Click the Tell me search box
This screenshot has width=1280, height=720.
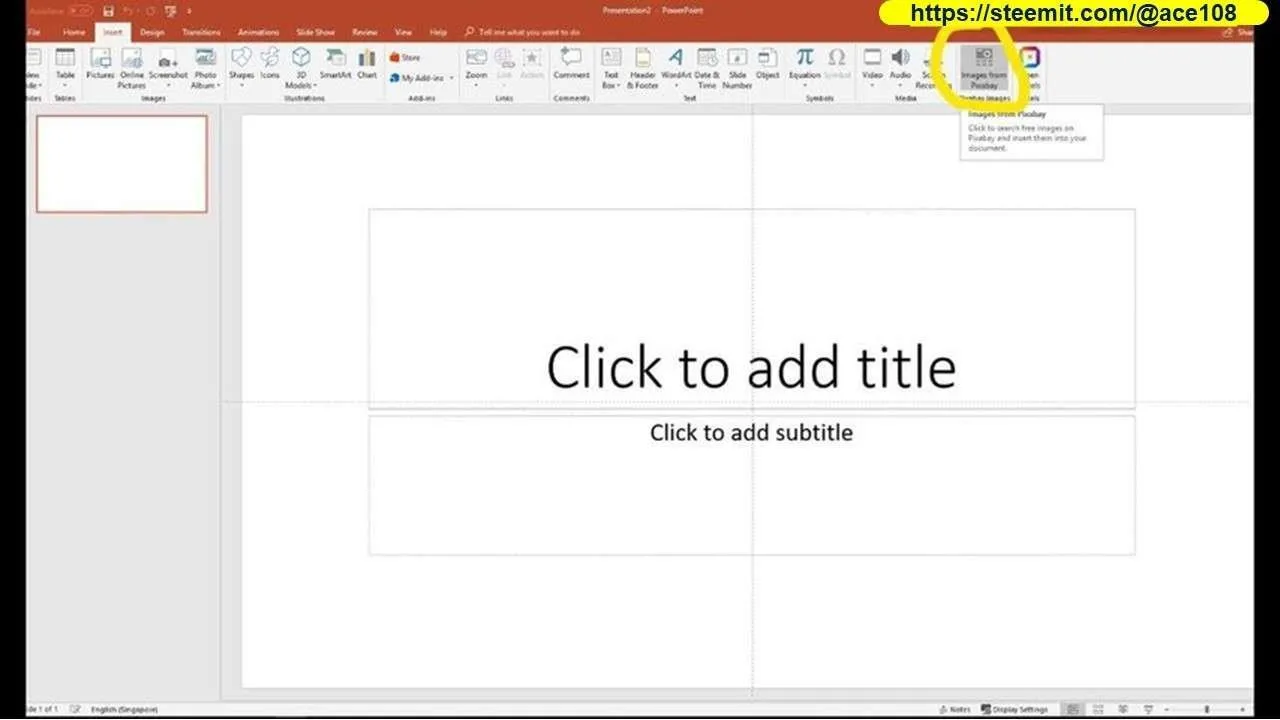[x=522, y=32]
